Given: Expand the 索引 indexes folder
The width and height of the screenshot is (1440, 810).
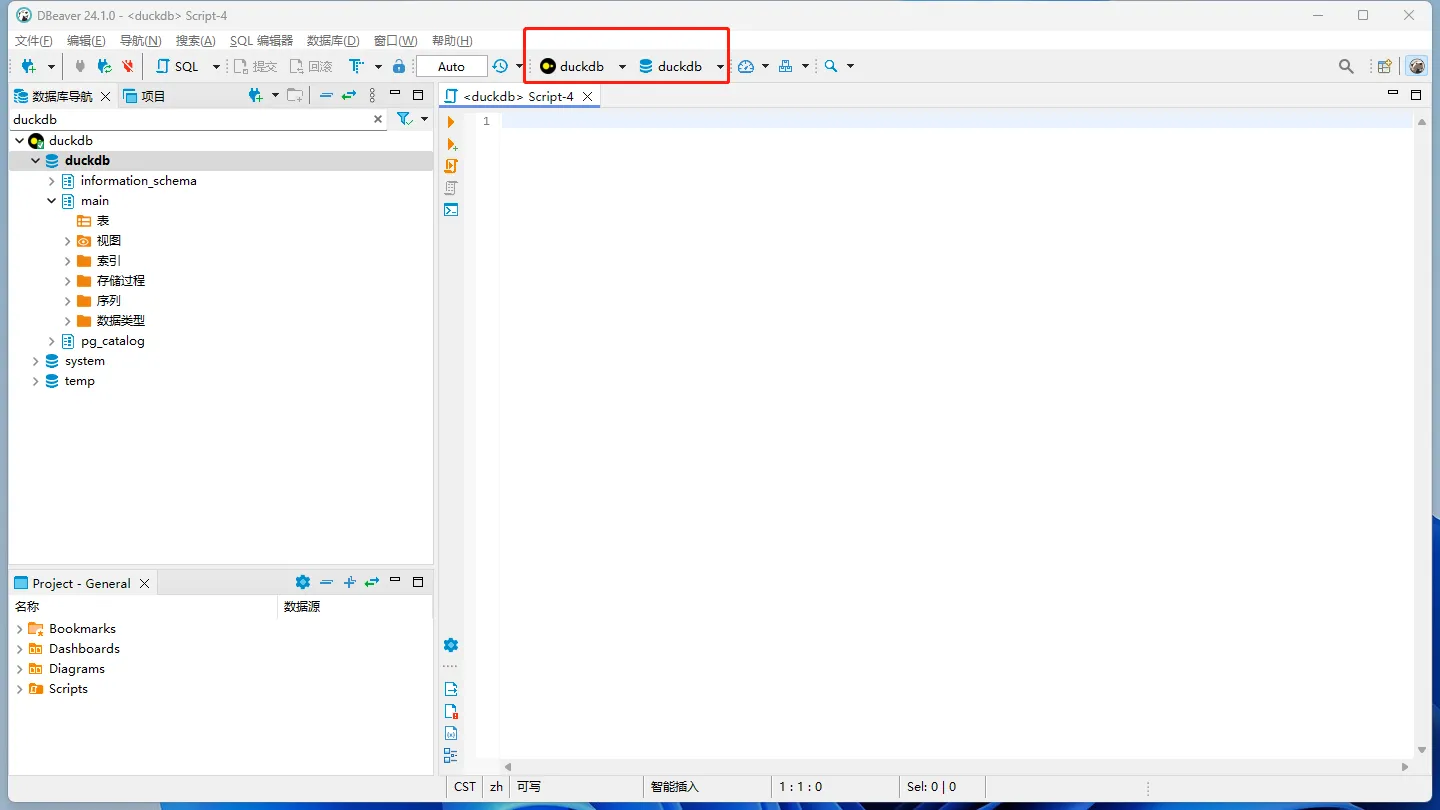Looking at the screenshot, I should click(67, 261).
